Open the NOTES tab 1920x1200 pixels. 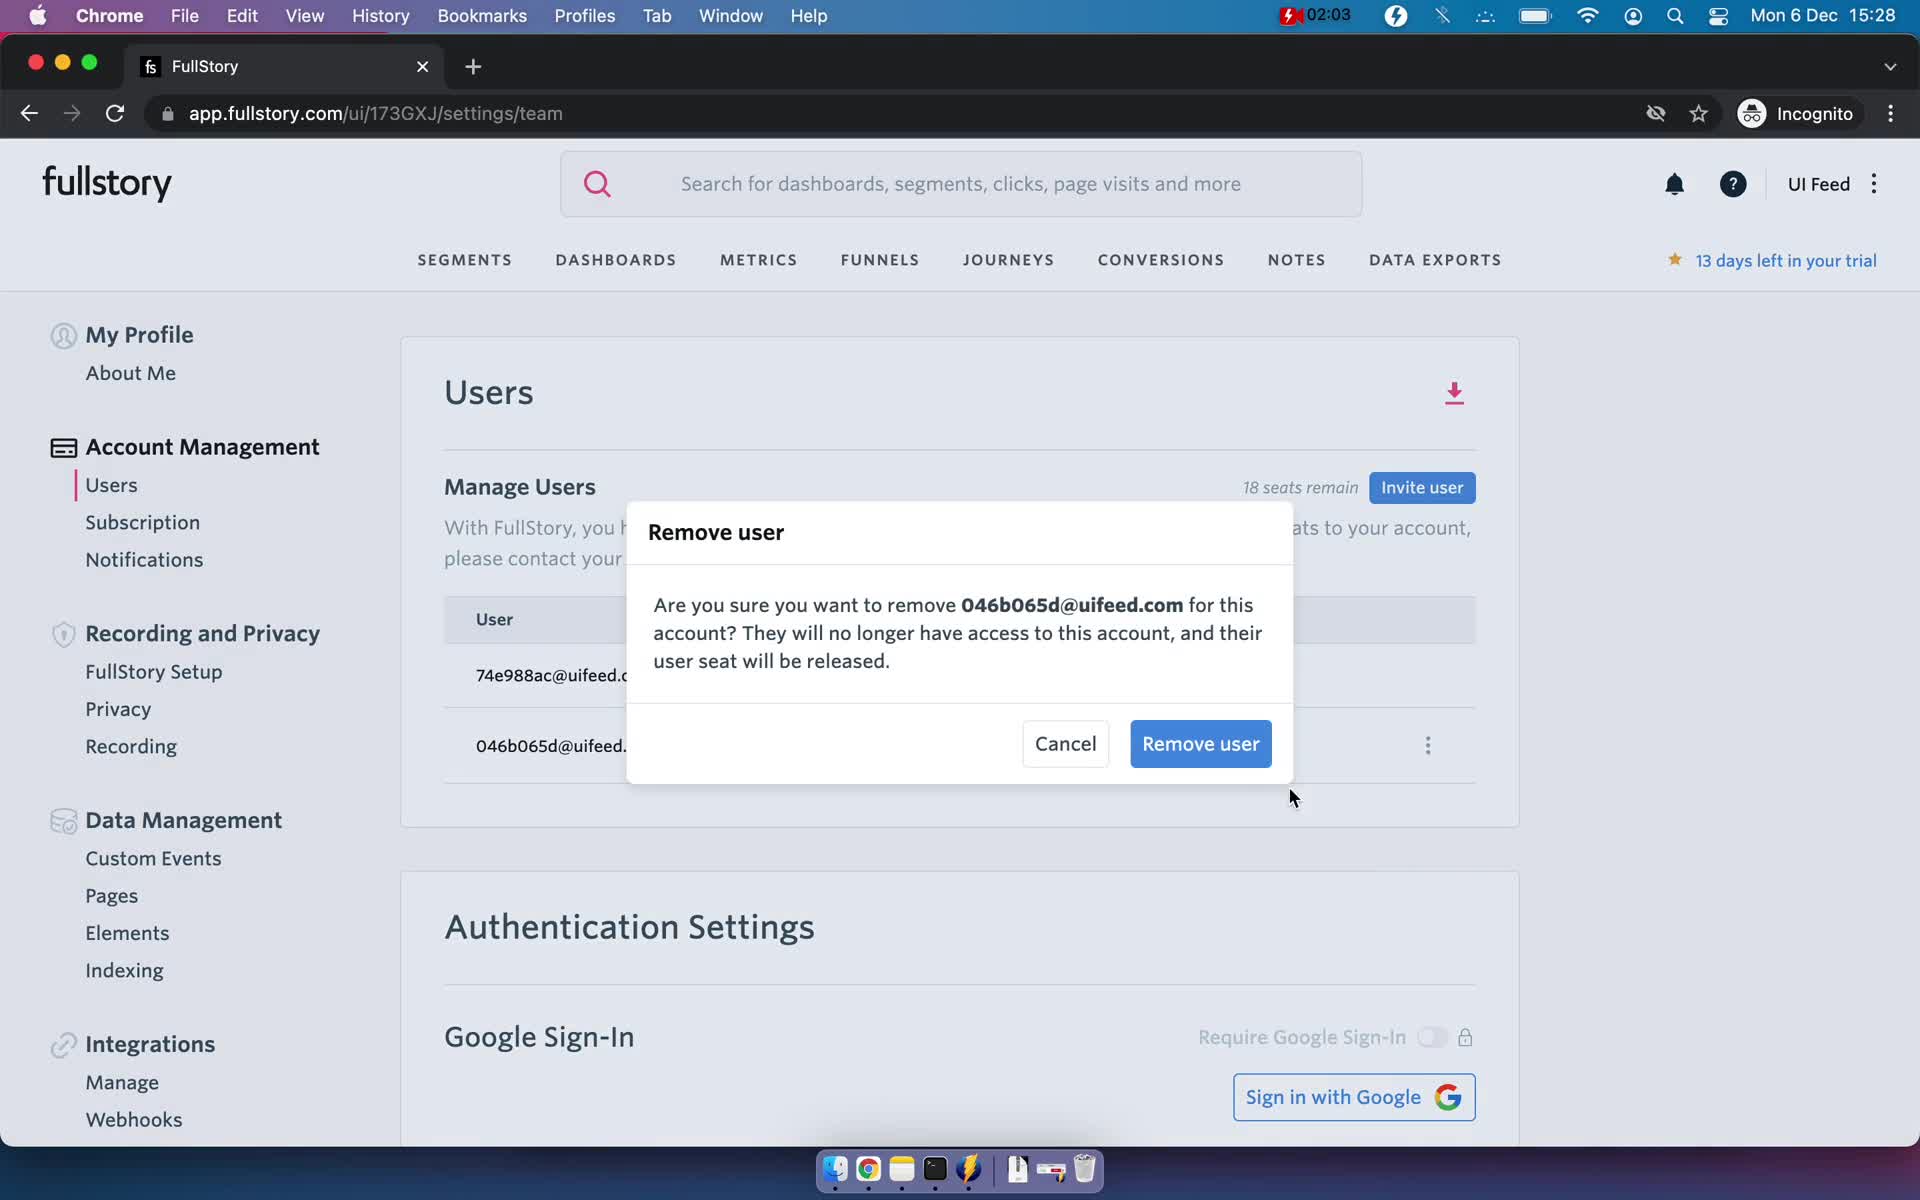coord(1296,260)
